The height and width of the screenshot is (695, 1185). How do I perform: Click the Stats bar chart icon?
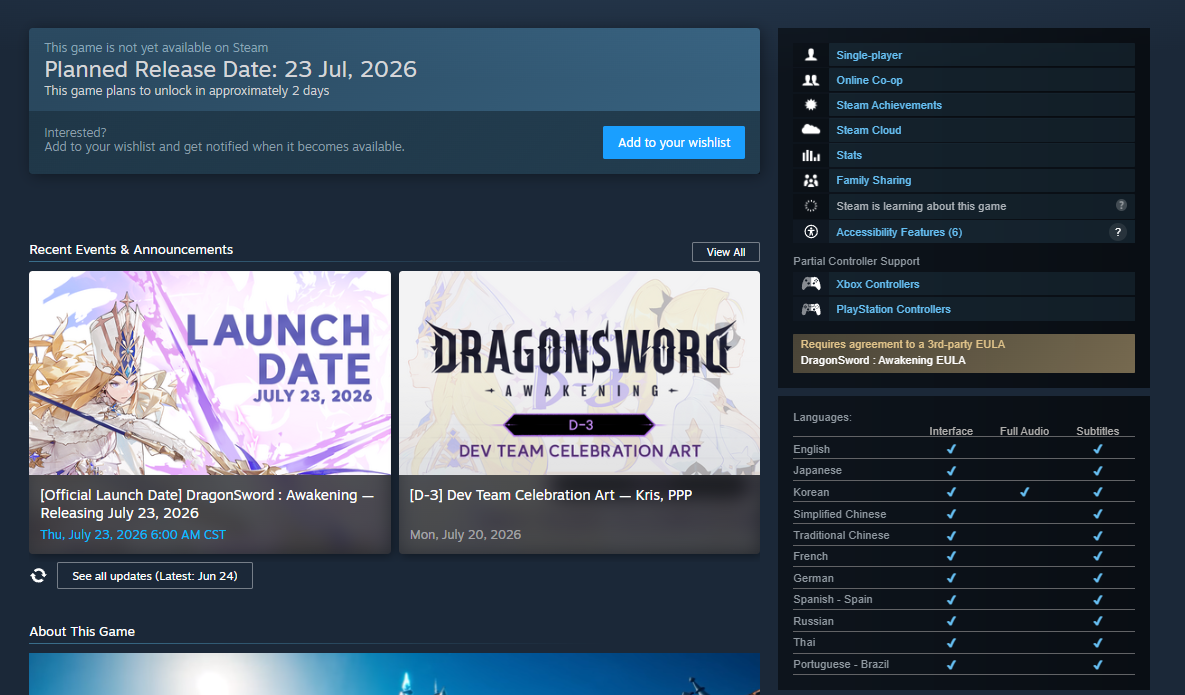[x=811, y=155]
